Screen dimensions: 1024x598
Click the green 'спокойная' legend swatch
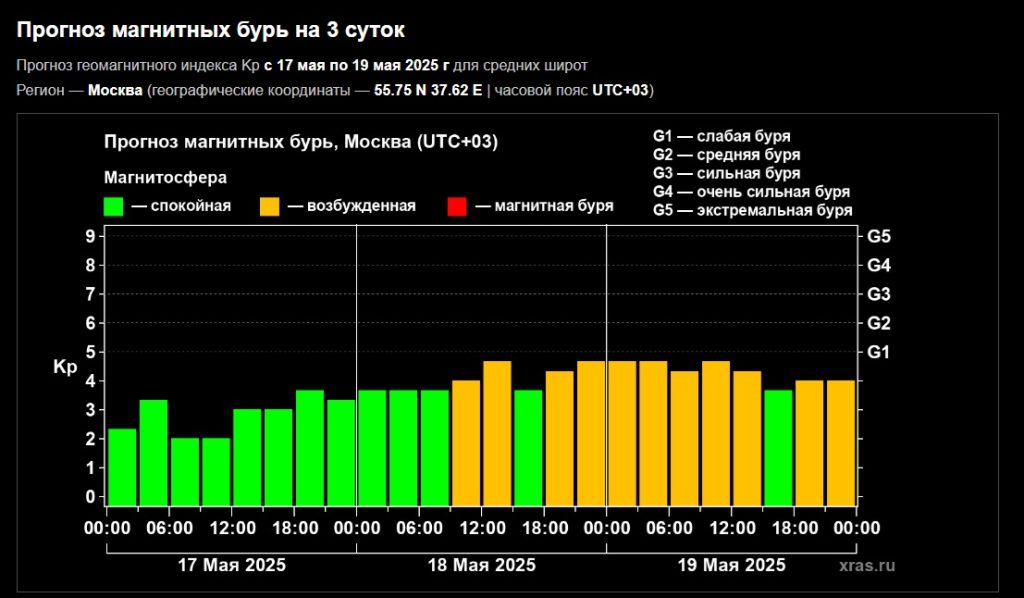[113, 207]
